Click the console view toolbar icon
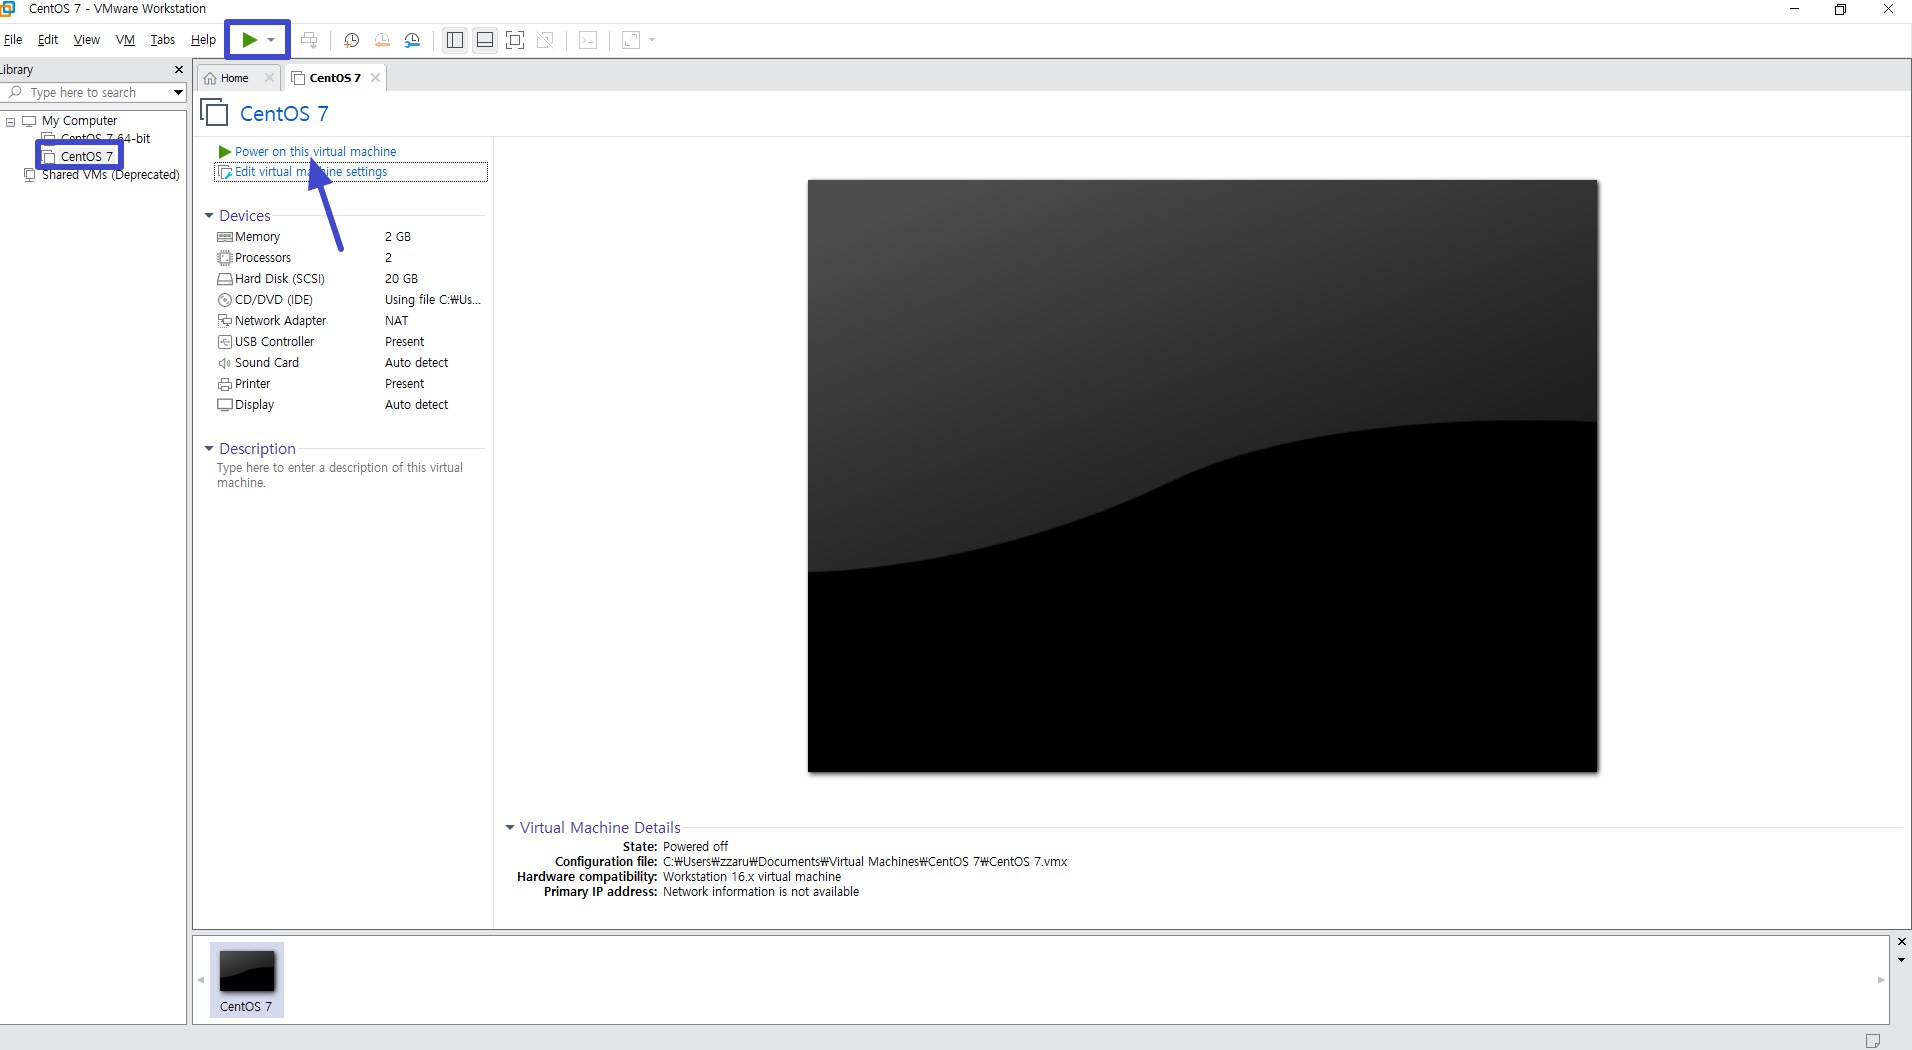Image resolution: width=1912 pixels, height=1050 pixels. pos(588,40)
